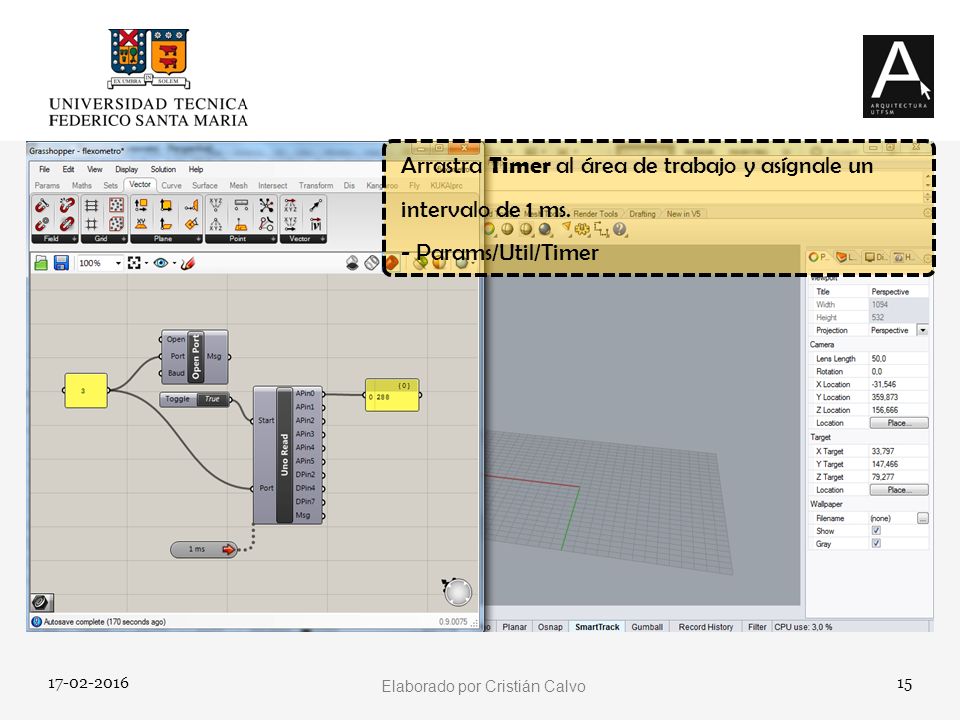This screenshot has width=960, height=720.
Task: Open the Rhino Drafting toolbar tab
Action: [642, 214]
